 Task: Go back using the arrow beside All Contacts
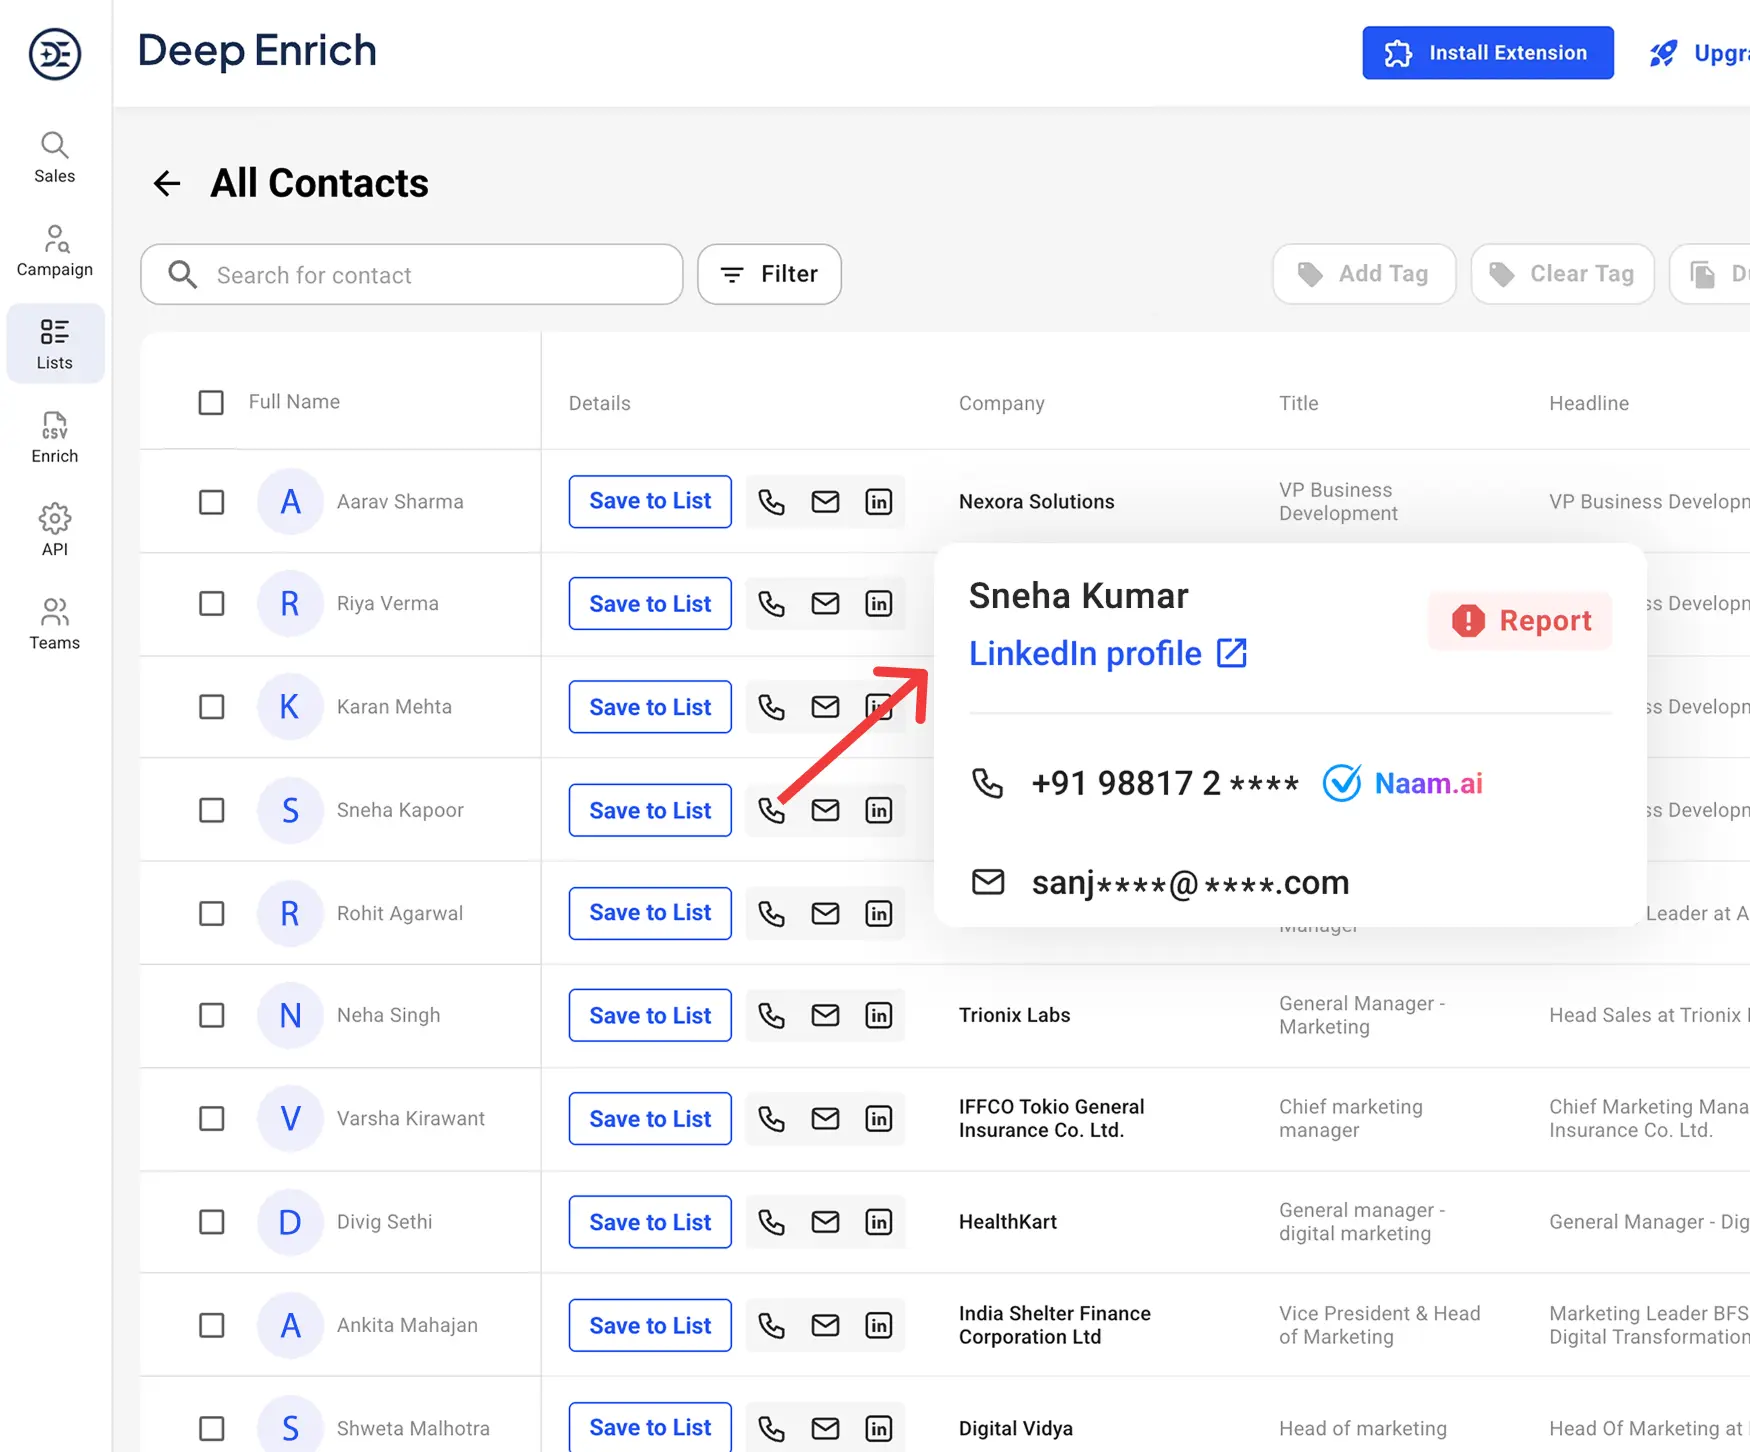pos(167,183)
